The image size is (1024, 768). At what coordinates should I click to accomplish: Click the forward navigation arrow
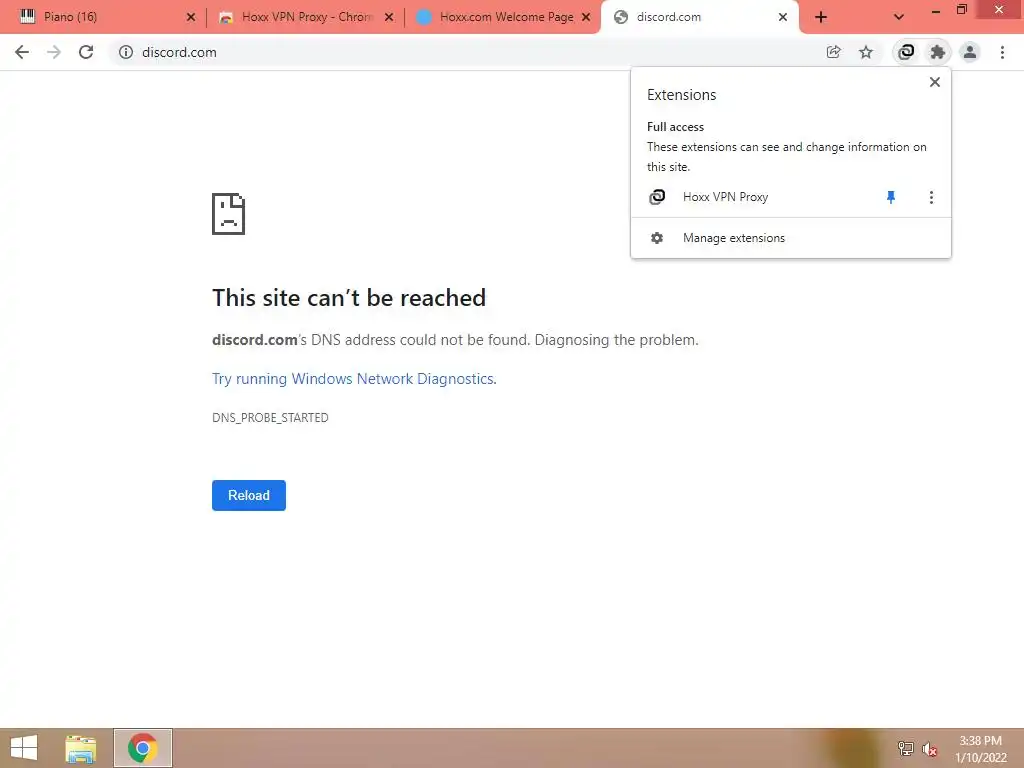54,52
